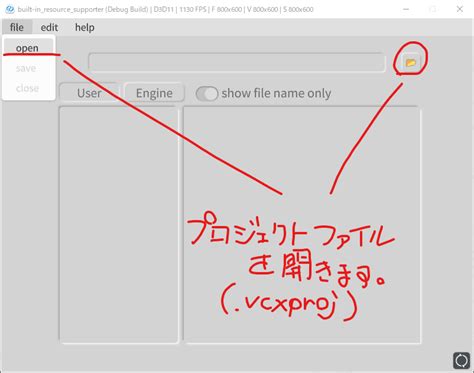Minimize the application window
Image resolution: width=474 pixels, height=373 pixels.
point(406,9)
